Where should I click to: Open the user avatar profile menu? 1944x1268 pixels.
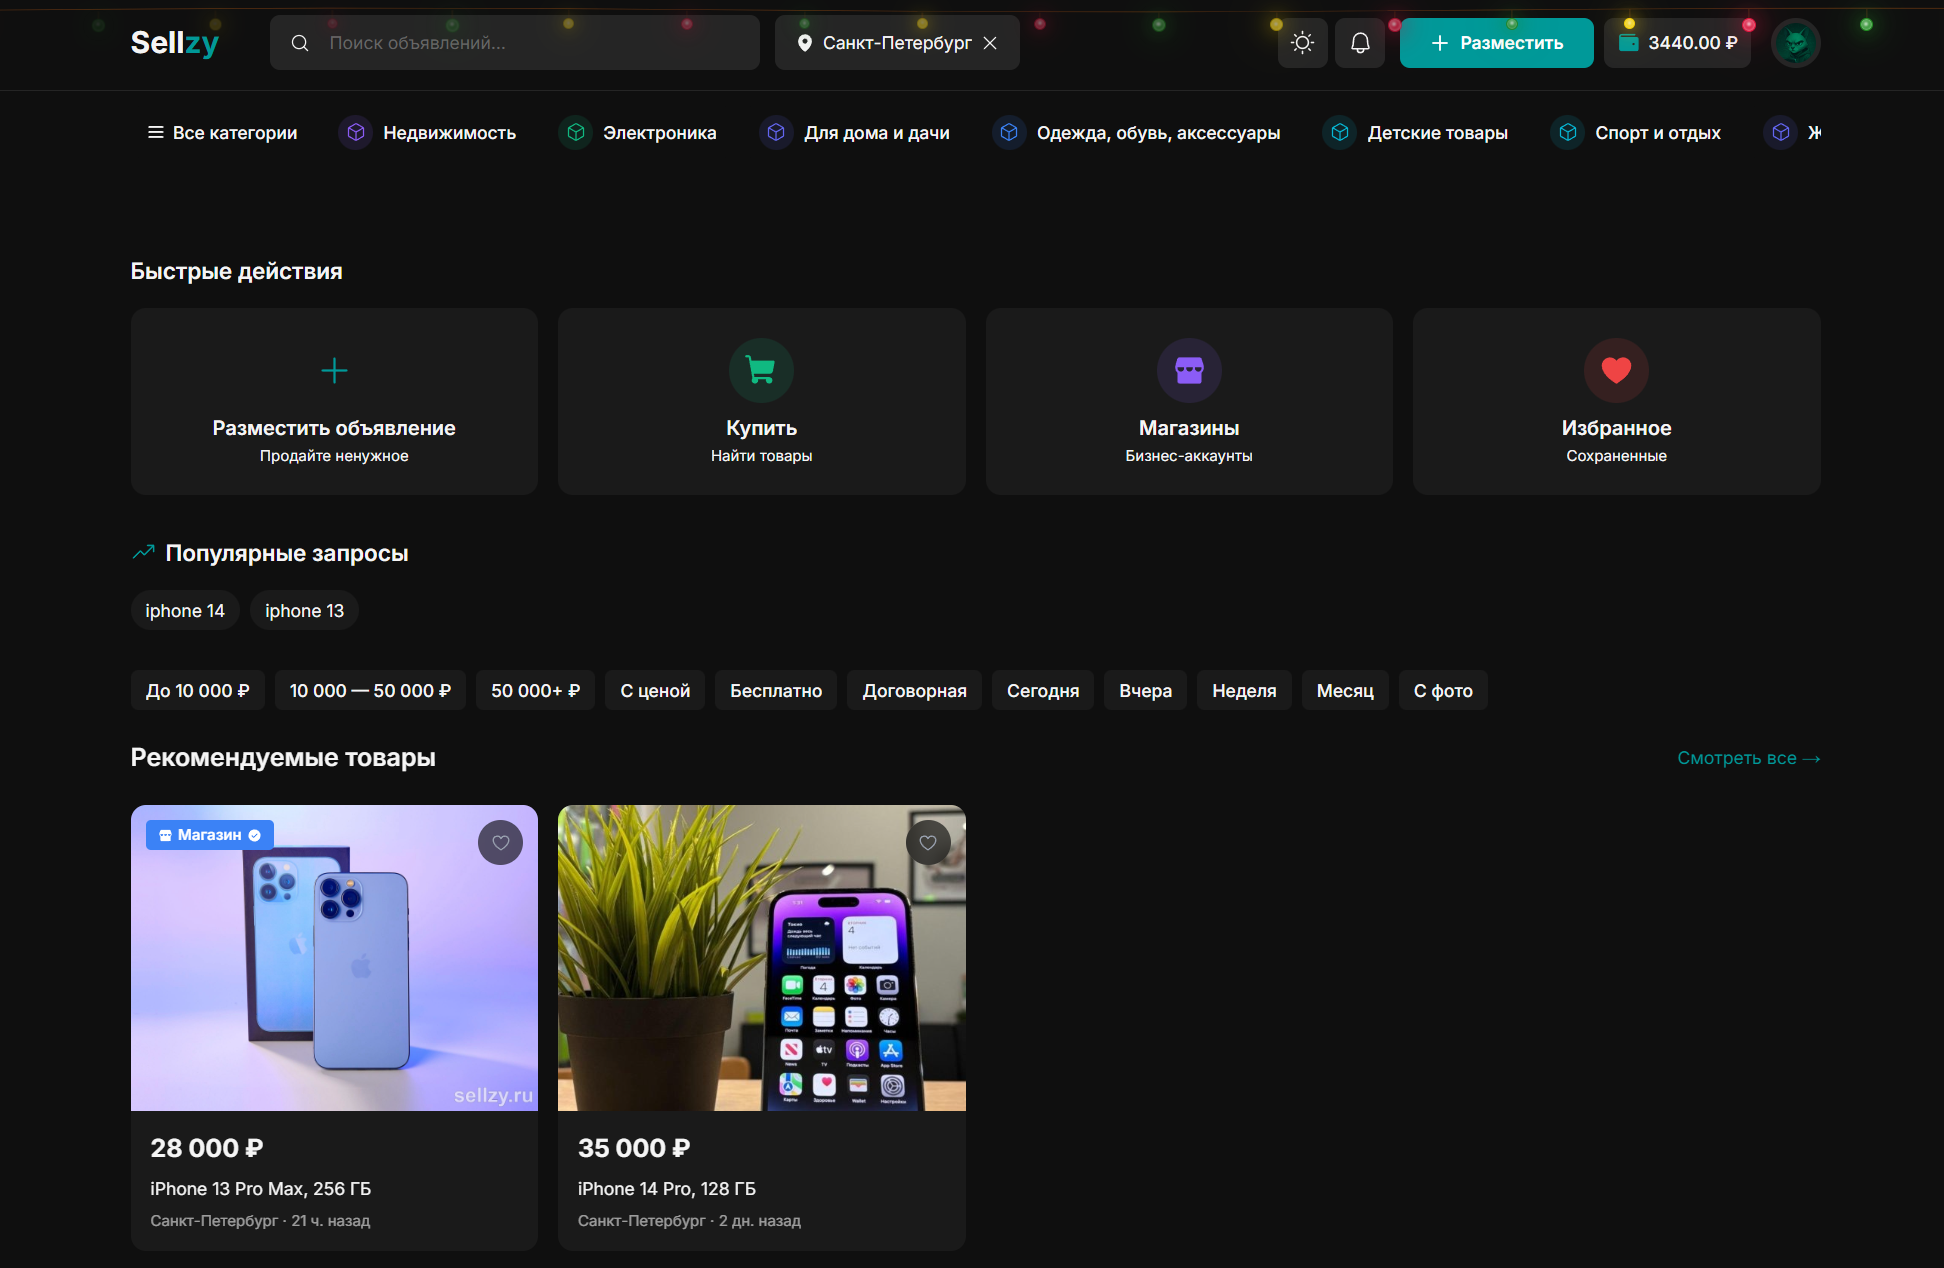point(1795,43)
